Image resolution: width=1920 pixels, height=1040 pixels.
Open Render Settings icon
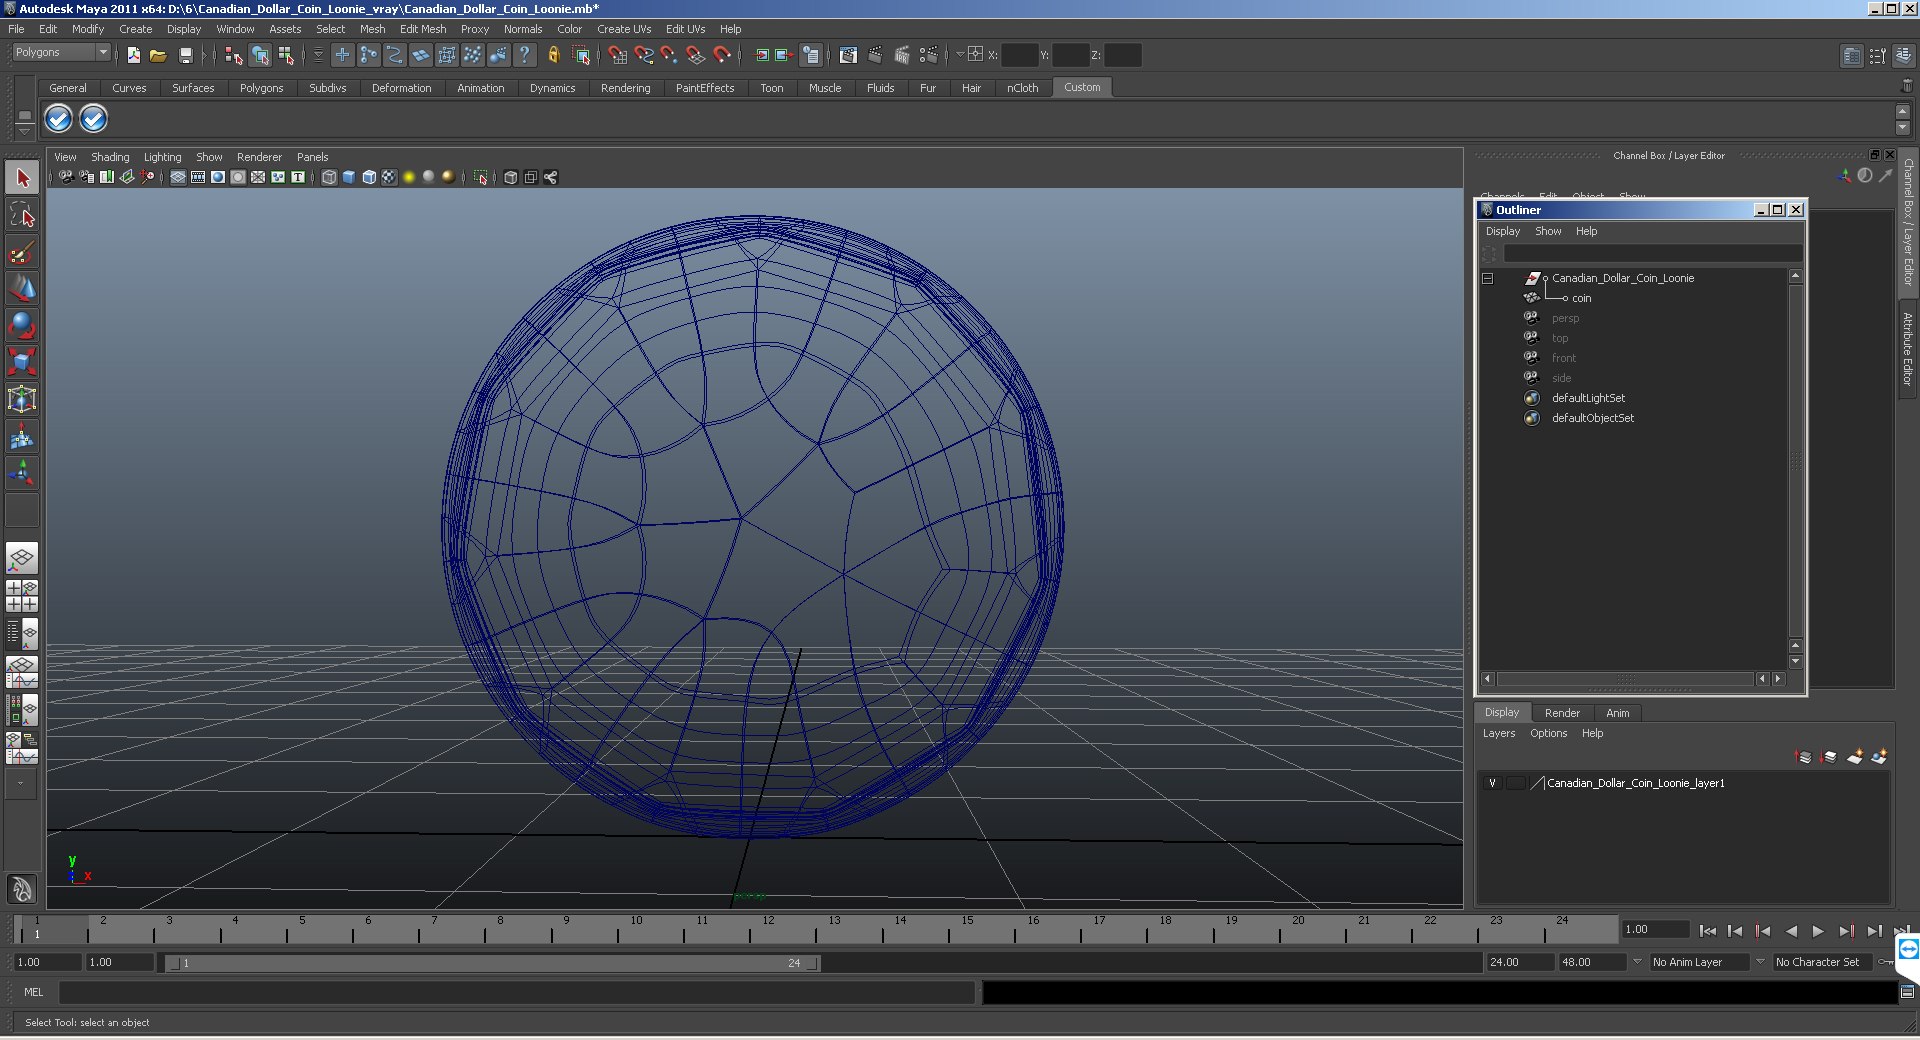pos(929,56)
